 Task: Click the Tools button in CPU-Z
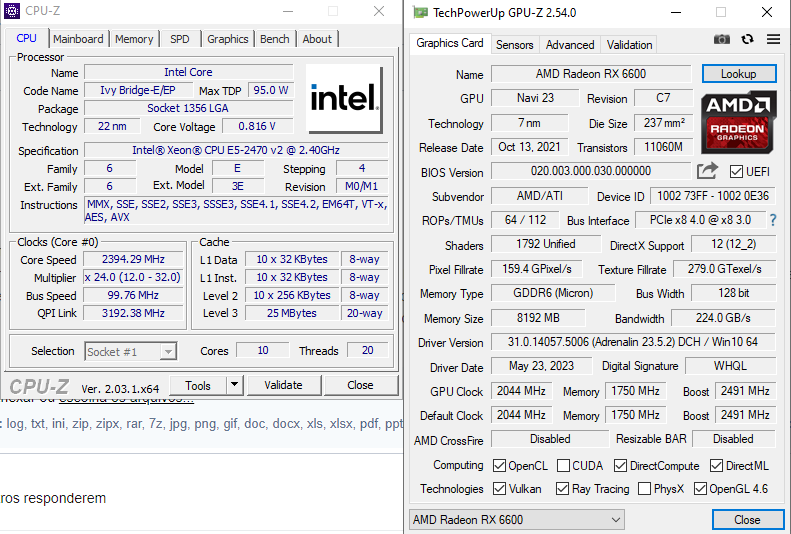tap(198, 385)
